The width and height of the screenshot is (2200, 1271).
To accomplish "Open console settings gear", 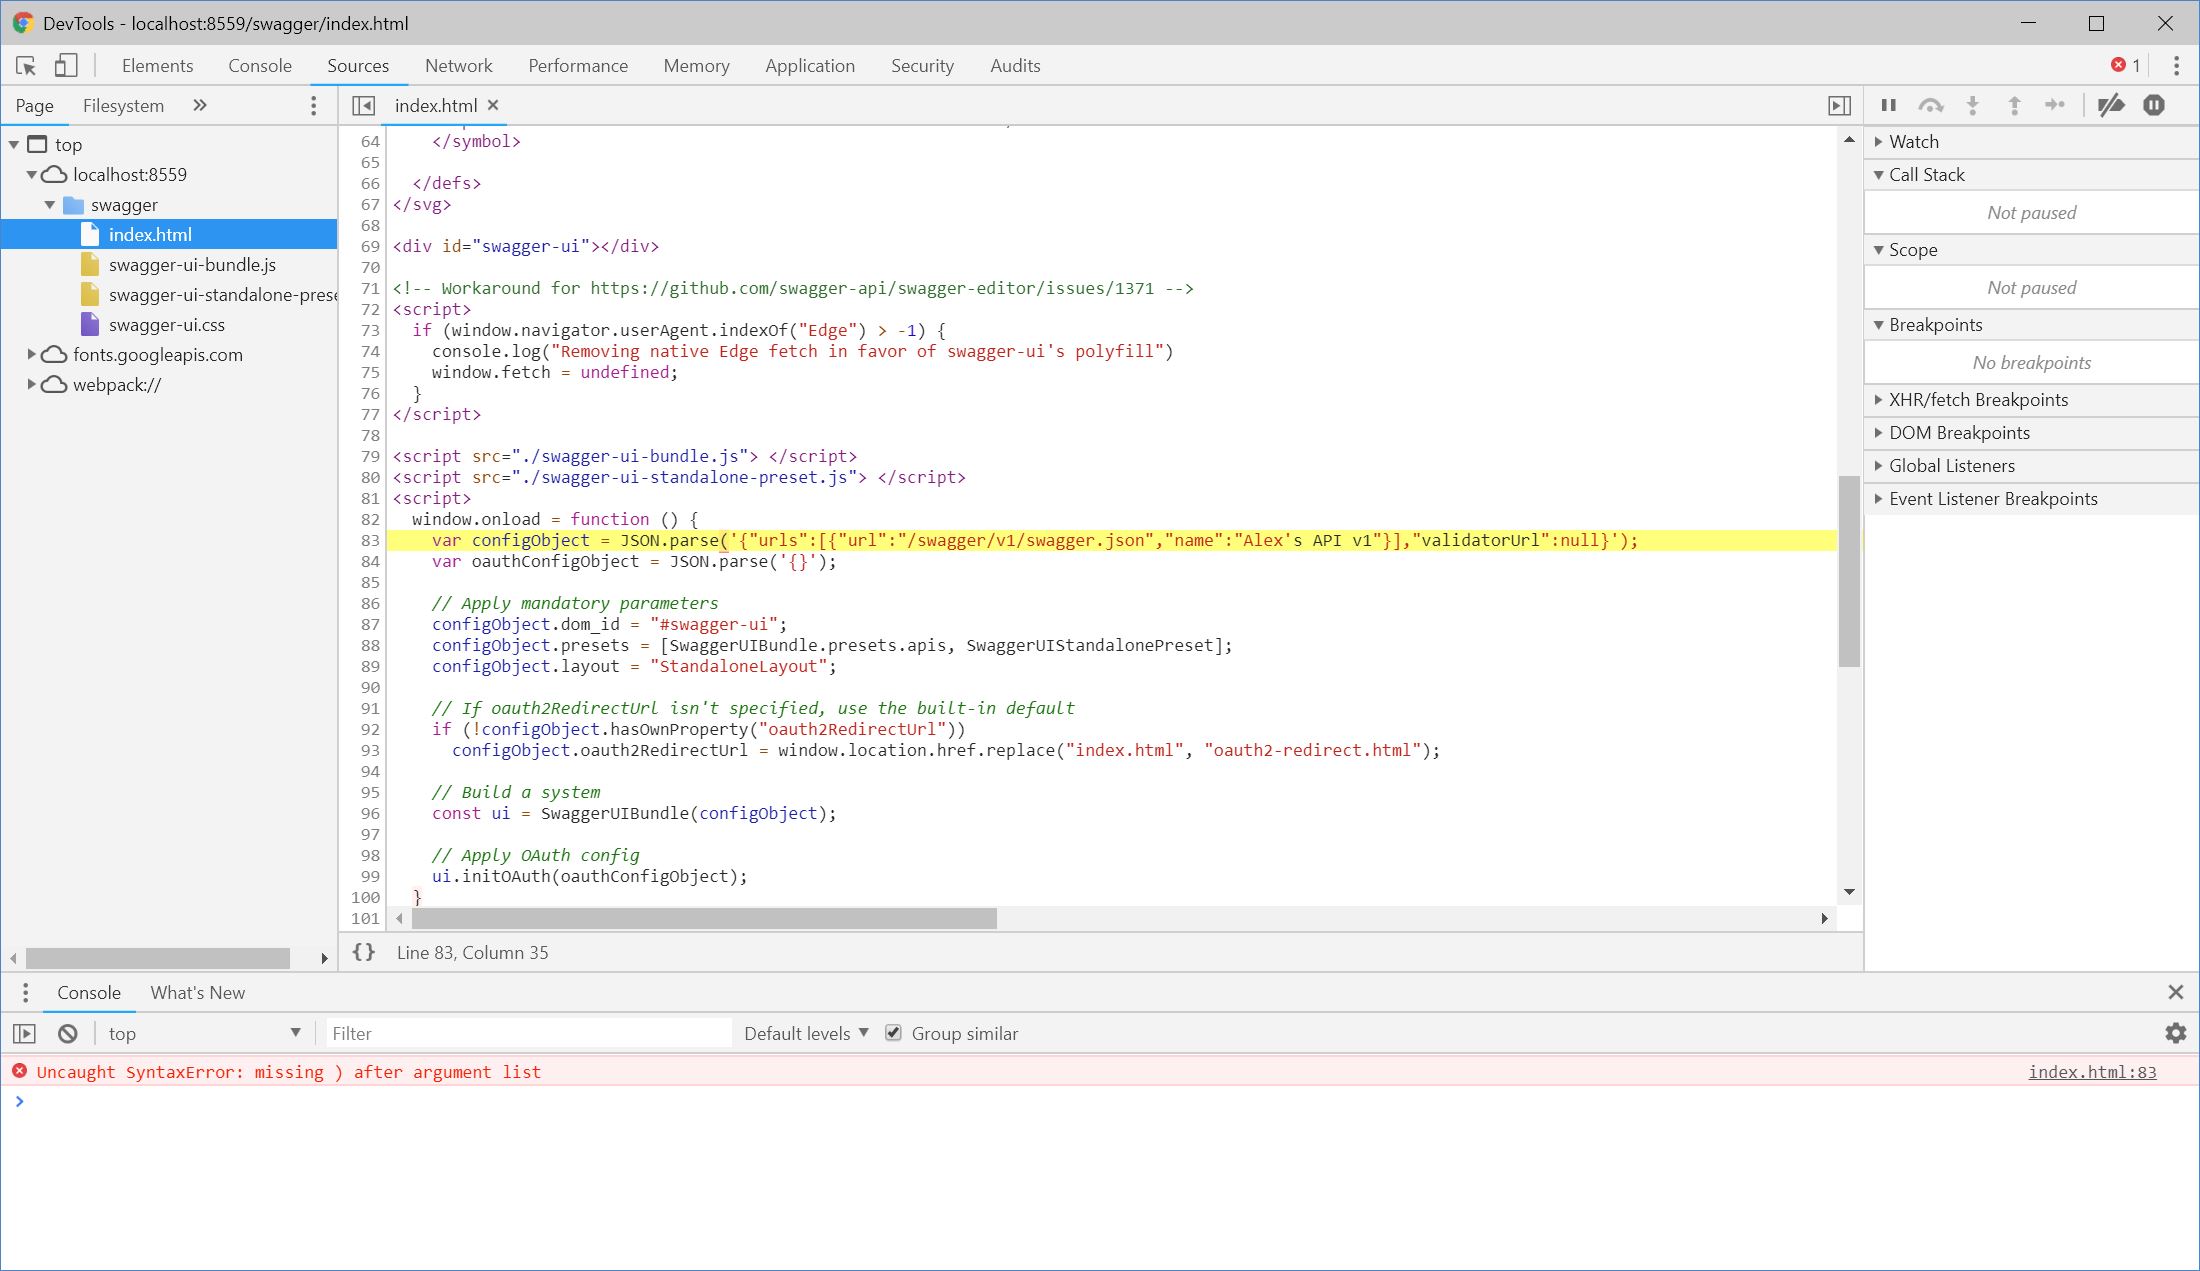I will [2176, 1033].
